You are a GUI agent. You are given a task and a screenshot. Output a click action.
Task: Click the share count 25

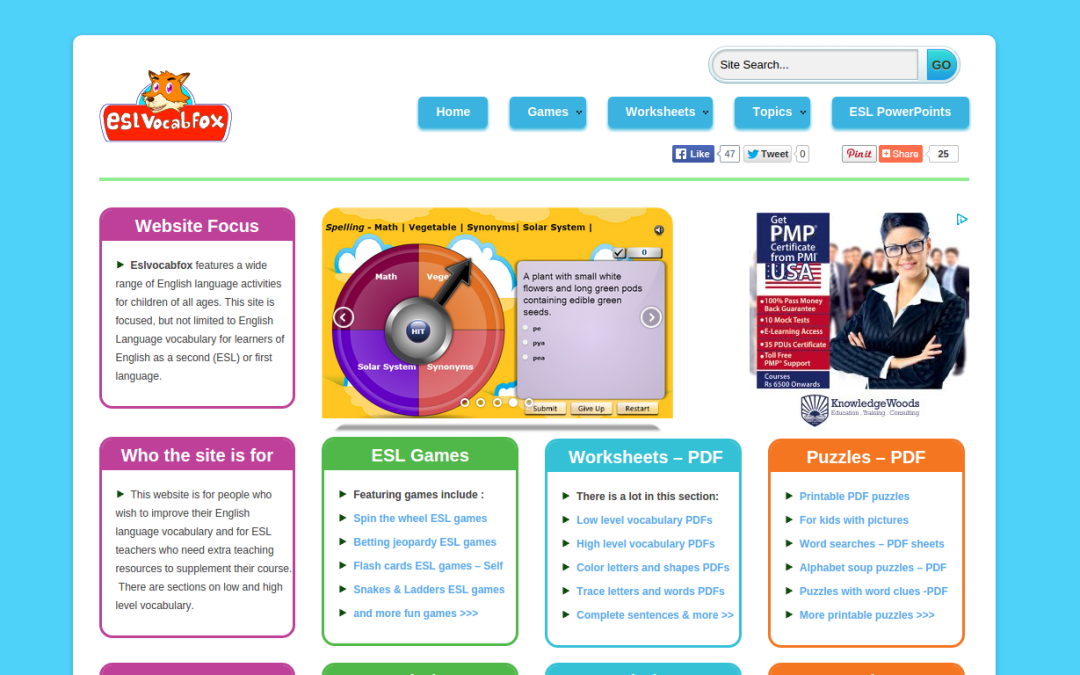(x=943, y=154)
